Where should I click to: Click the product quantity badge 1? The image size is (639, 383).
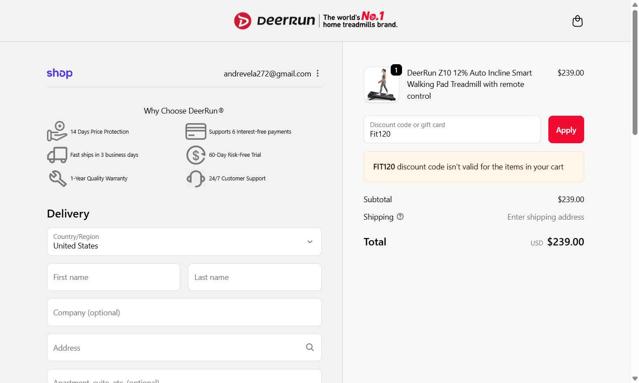click(396, 70)
